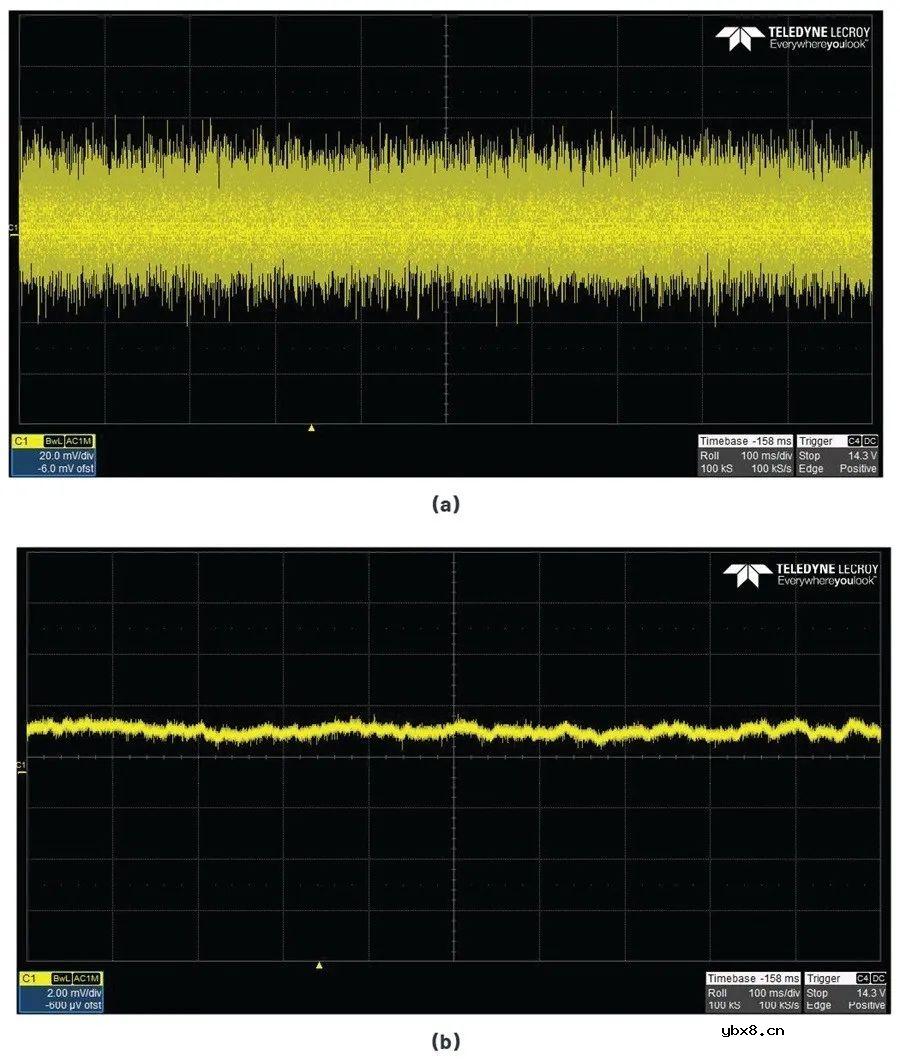Click the C4 trigger source badge in bottom scope
The image size is (900, 1061).
pos(861,978)
